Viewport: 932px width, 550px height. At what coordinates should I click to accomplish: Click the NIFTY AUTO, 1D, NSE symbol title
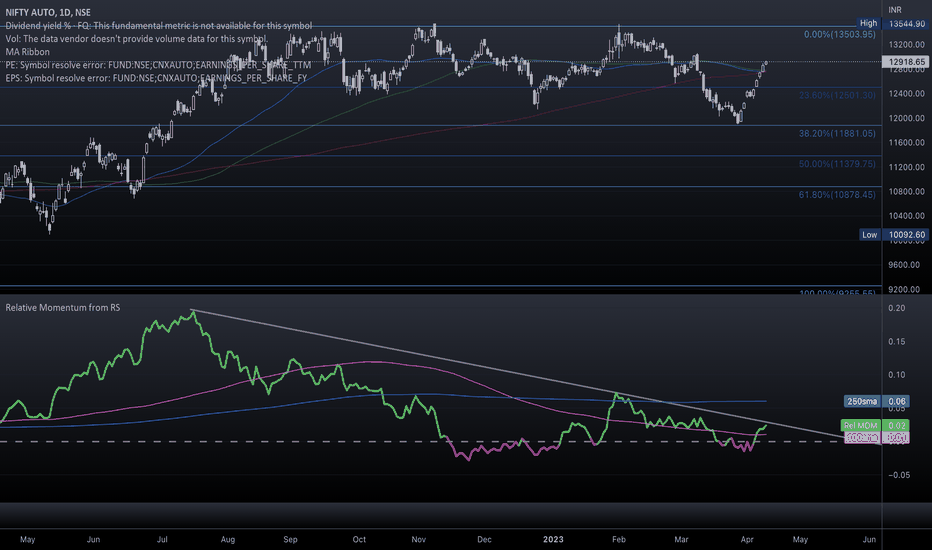[48, 12]
